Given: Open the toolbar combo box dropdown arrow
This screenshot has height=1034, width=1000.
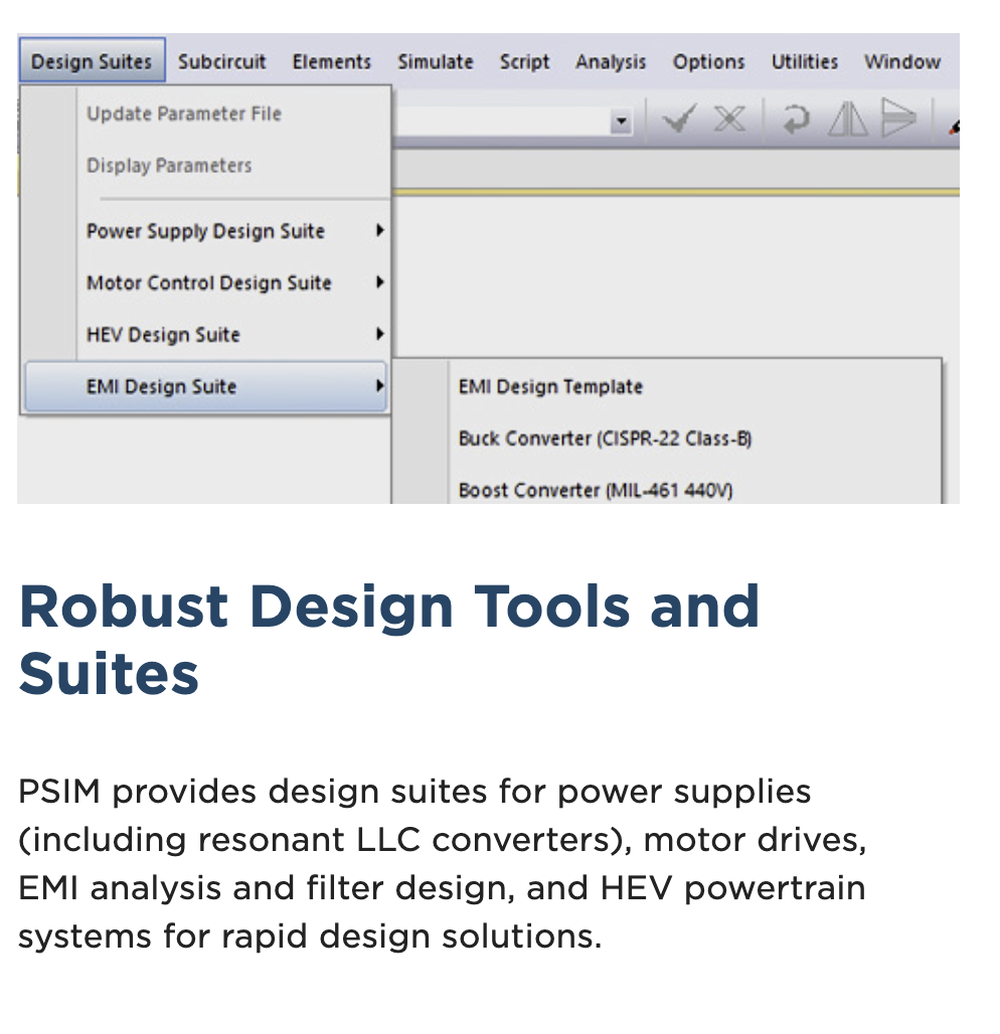Looking at the screenshot, I should (x=621, y=121).
